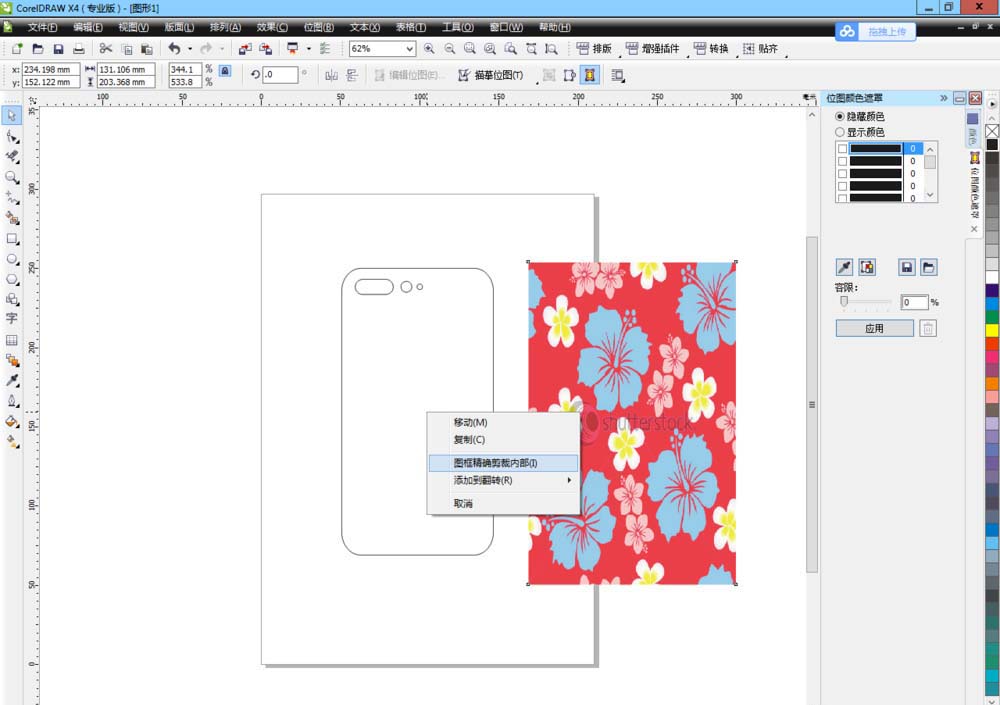
Task: Choose 图框精确剪裁内部(I) from context menu
Action: (x=503, y=463)
